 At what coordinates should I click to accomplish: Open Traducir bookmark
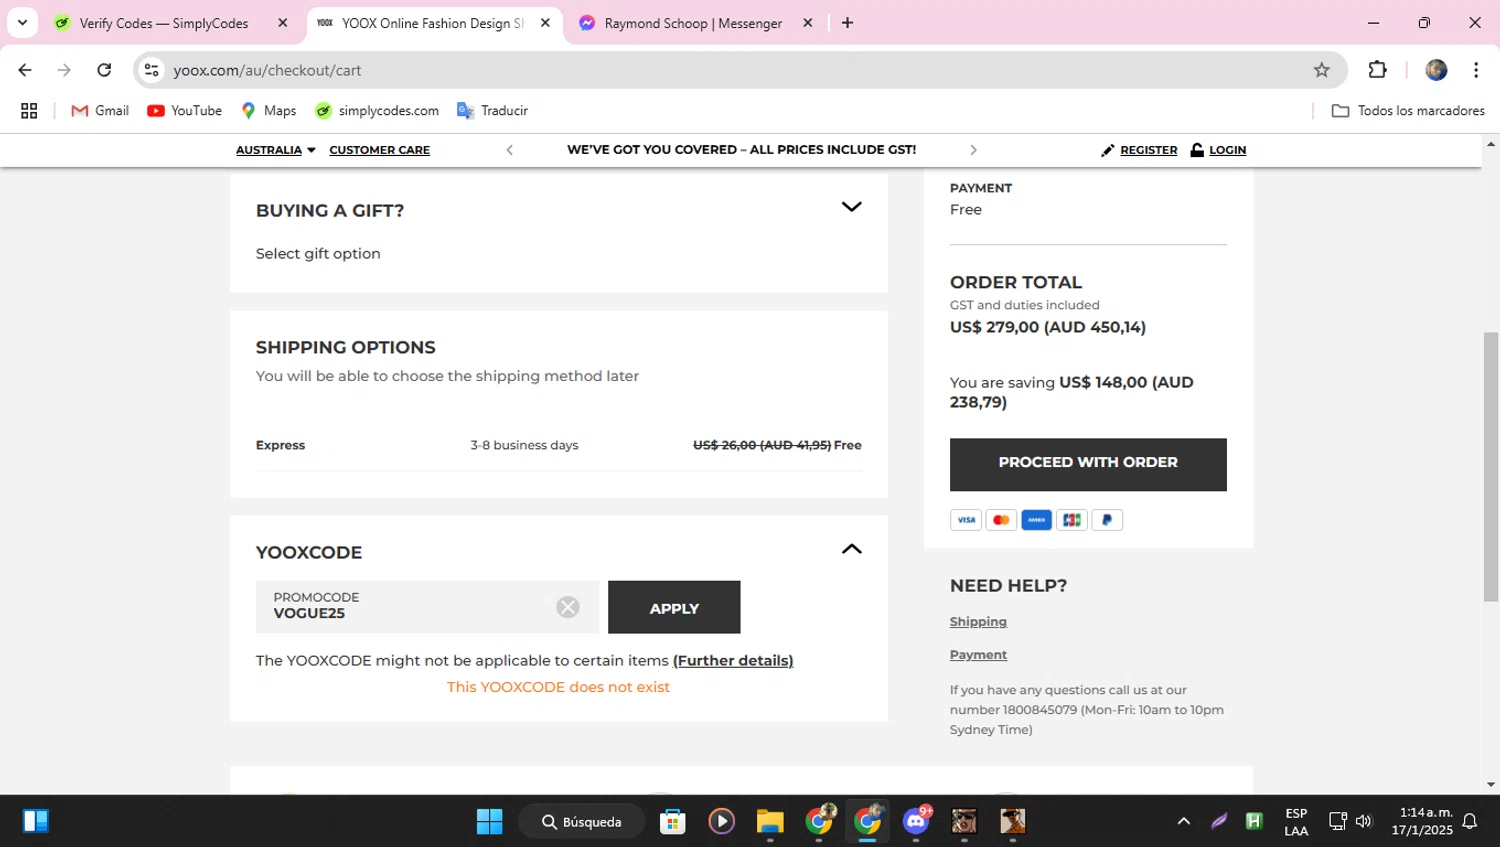(492, 111)
